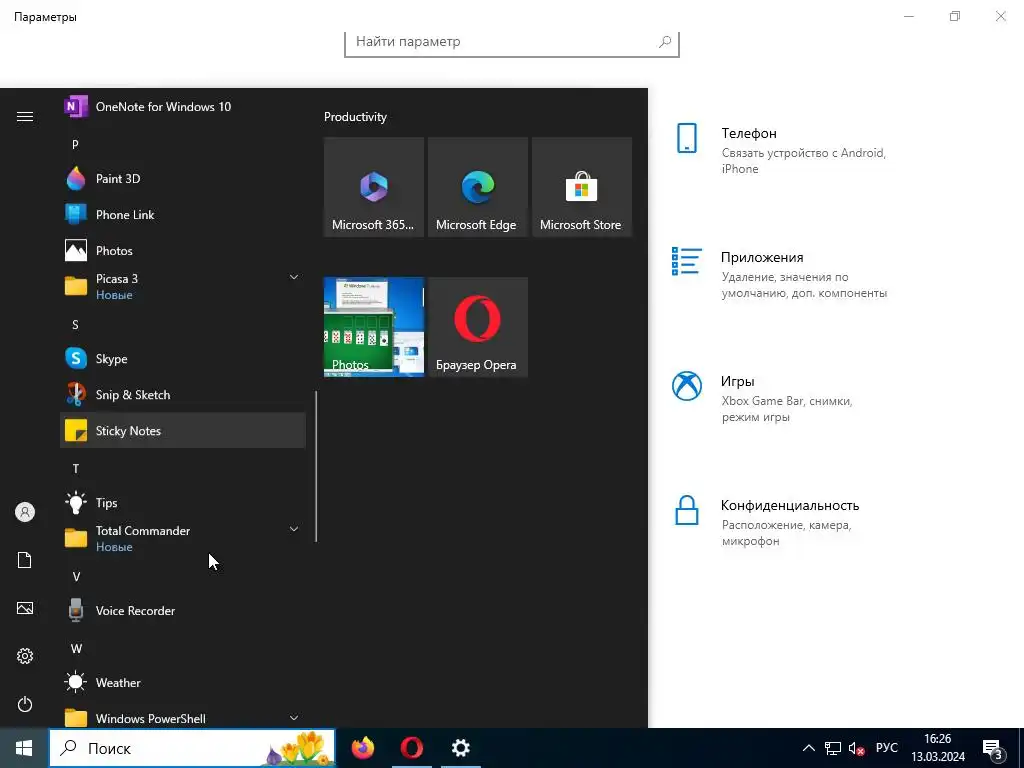Open the notification center icon
This screenshot has height=768, width=1024.
[993, 749]
